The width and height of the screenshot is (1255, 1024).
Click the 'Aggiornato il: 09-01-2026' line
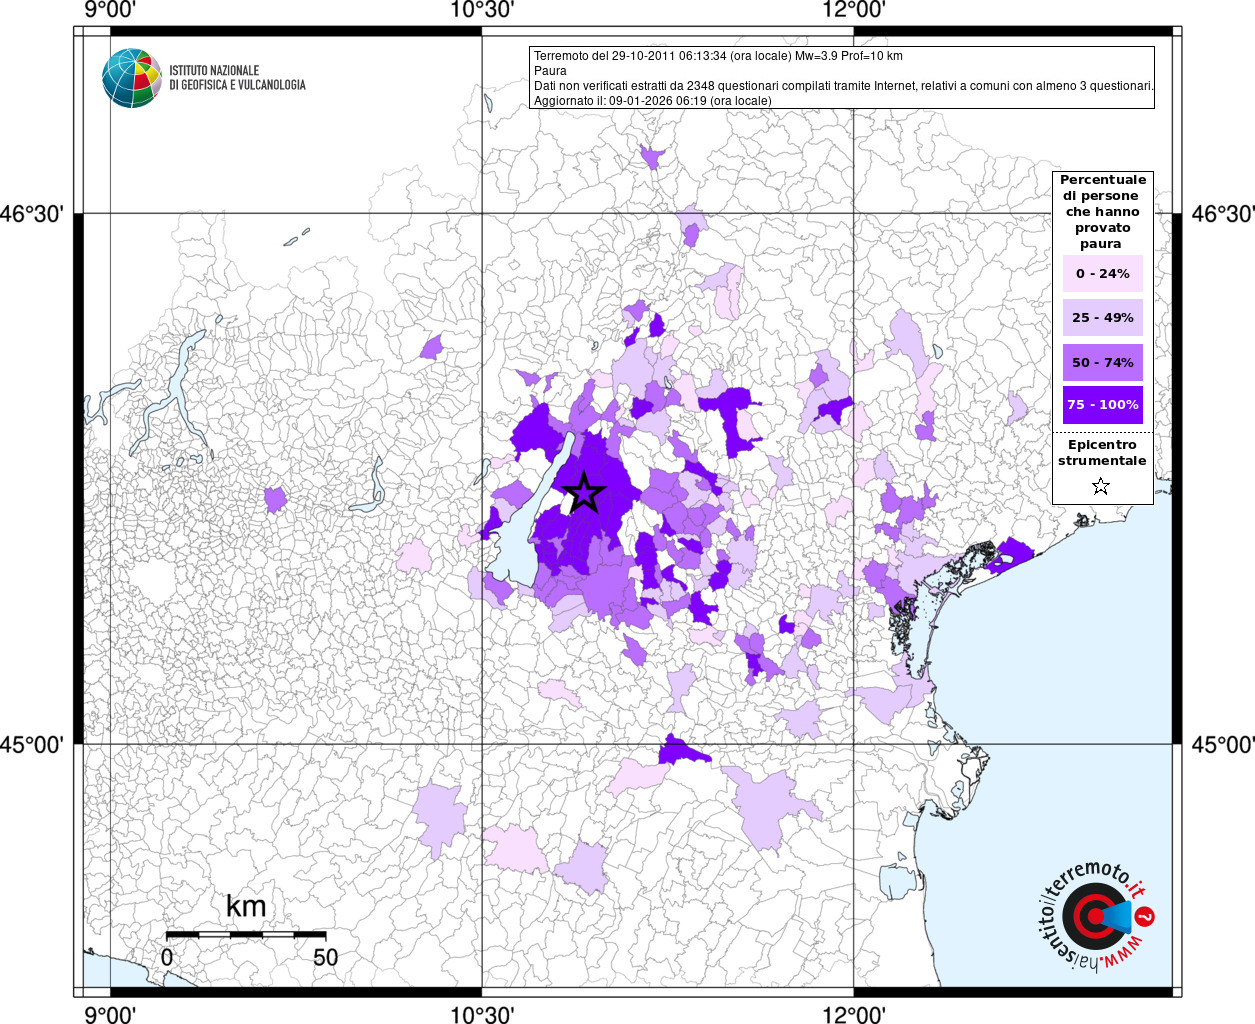[653, 101]
